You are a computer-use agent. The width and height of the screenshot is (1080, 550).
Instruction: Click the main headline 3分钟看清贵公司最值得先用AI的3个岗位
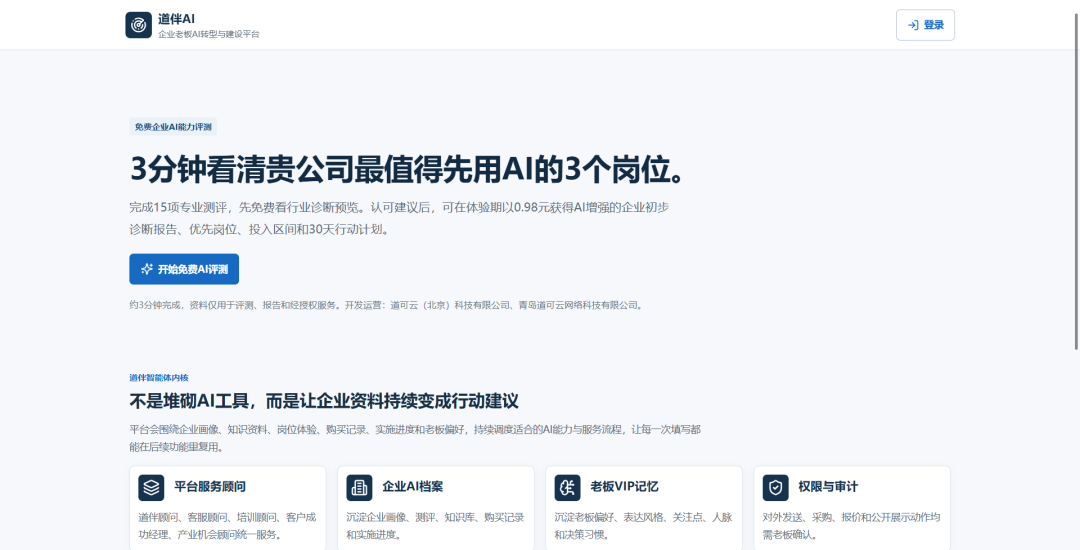click(x=408, y=169)
